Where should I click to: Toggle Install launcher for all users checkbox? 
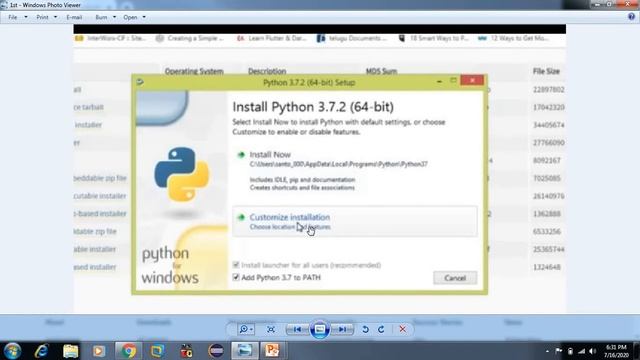coord(236,265)
